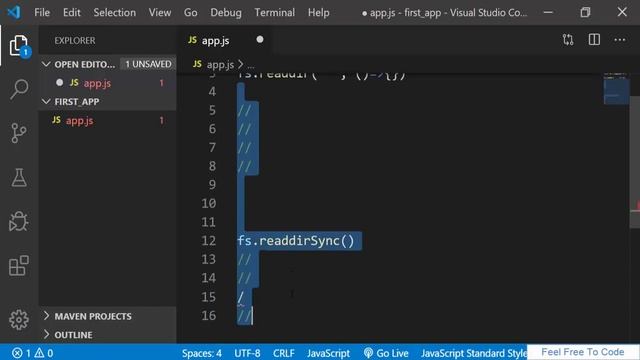Open the Terminal menu

(274, 12)
